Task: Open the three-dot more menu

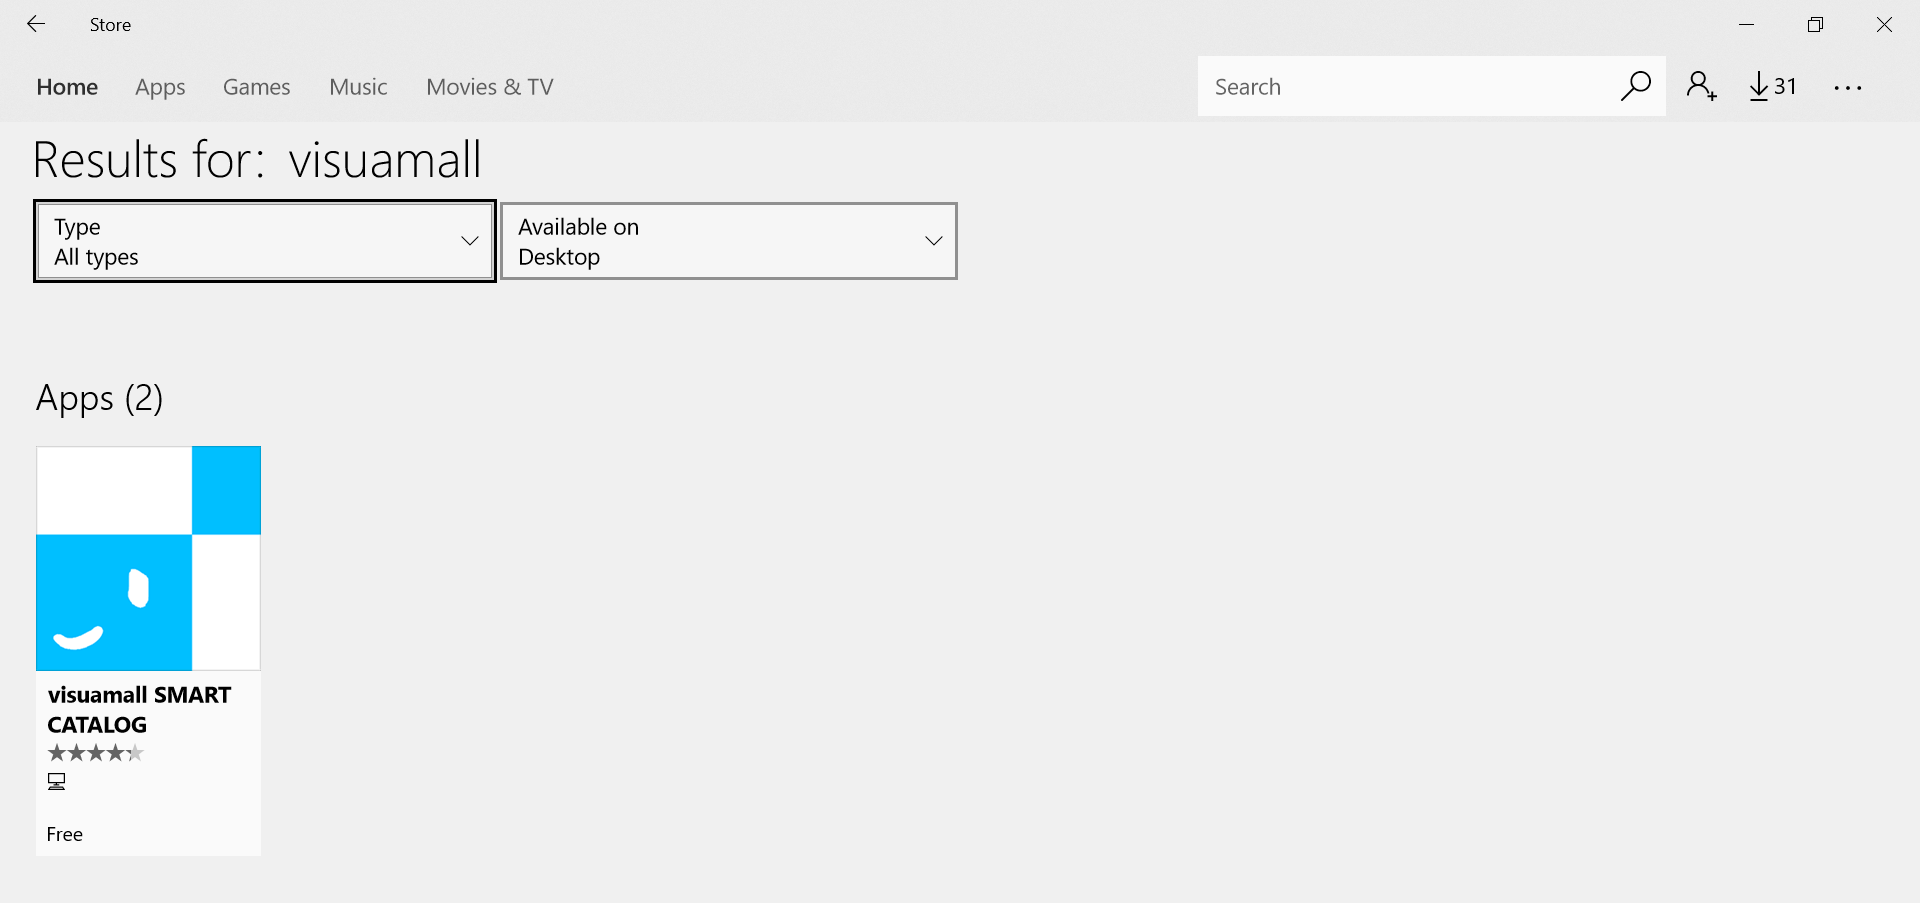Action: (1848, 88)
